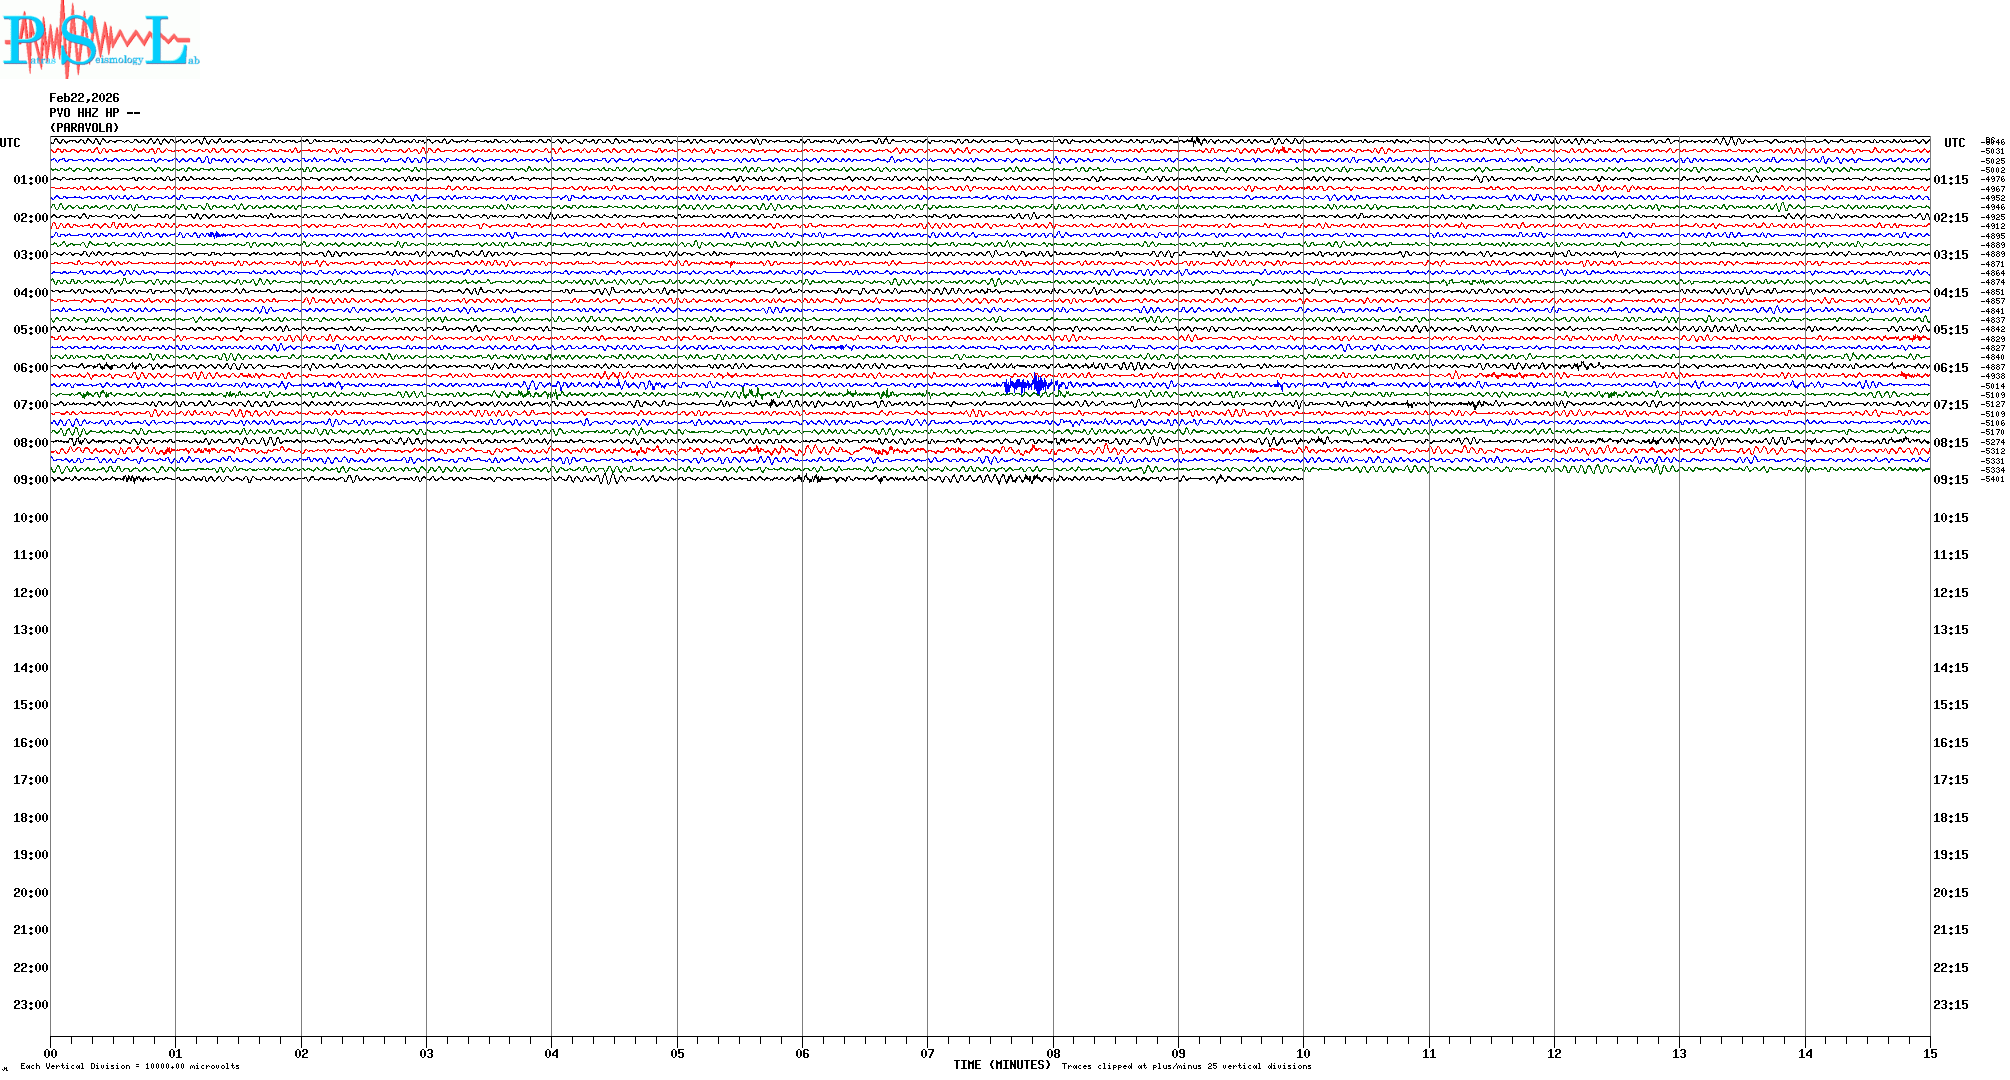The width and height of the screenshot is (2010, 1080).
Task: Click the TIME (MINUTES) axis title
Action: [x=1002, y=1065]
